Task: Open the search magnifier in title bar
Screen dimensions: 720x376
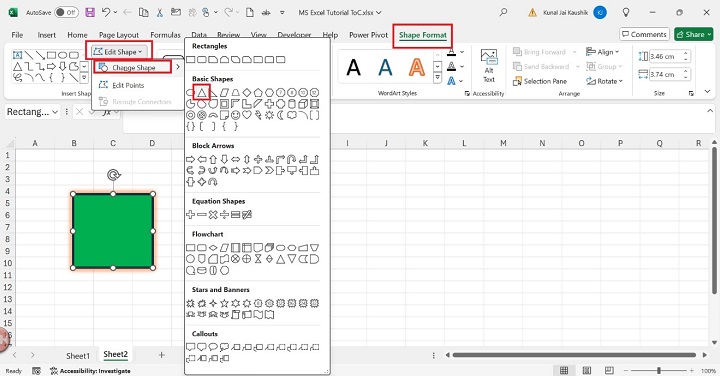Action: (x=503, y=12)
